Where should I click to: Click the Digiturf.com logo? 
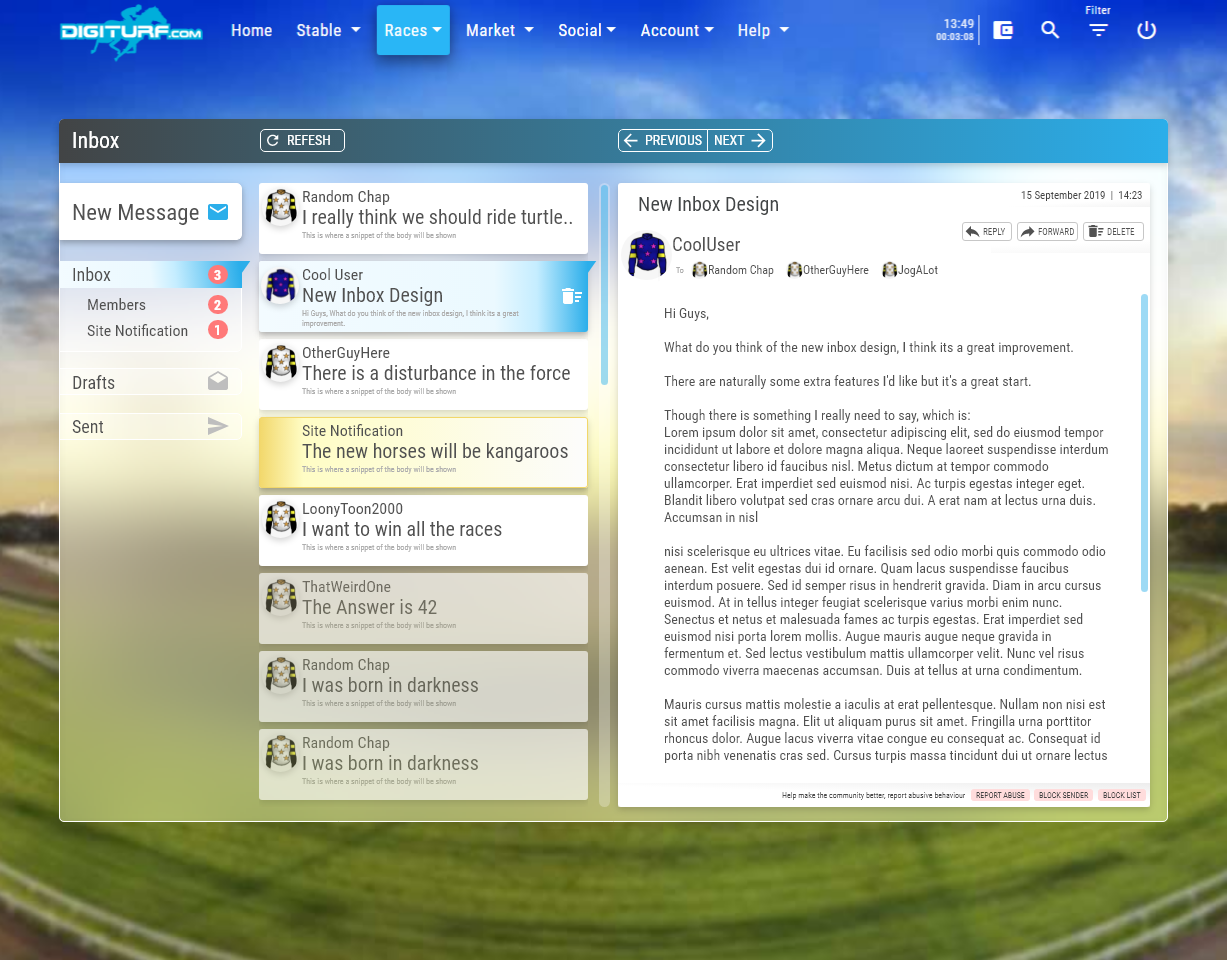131,32
